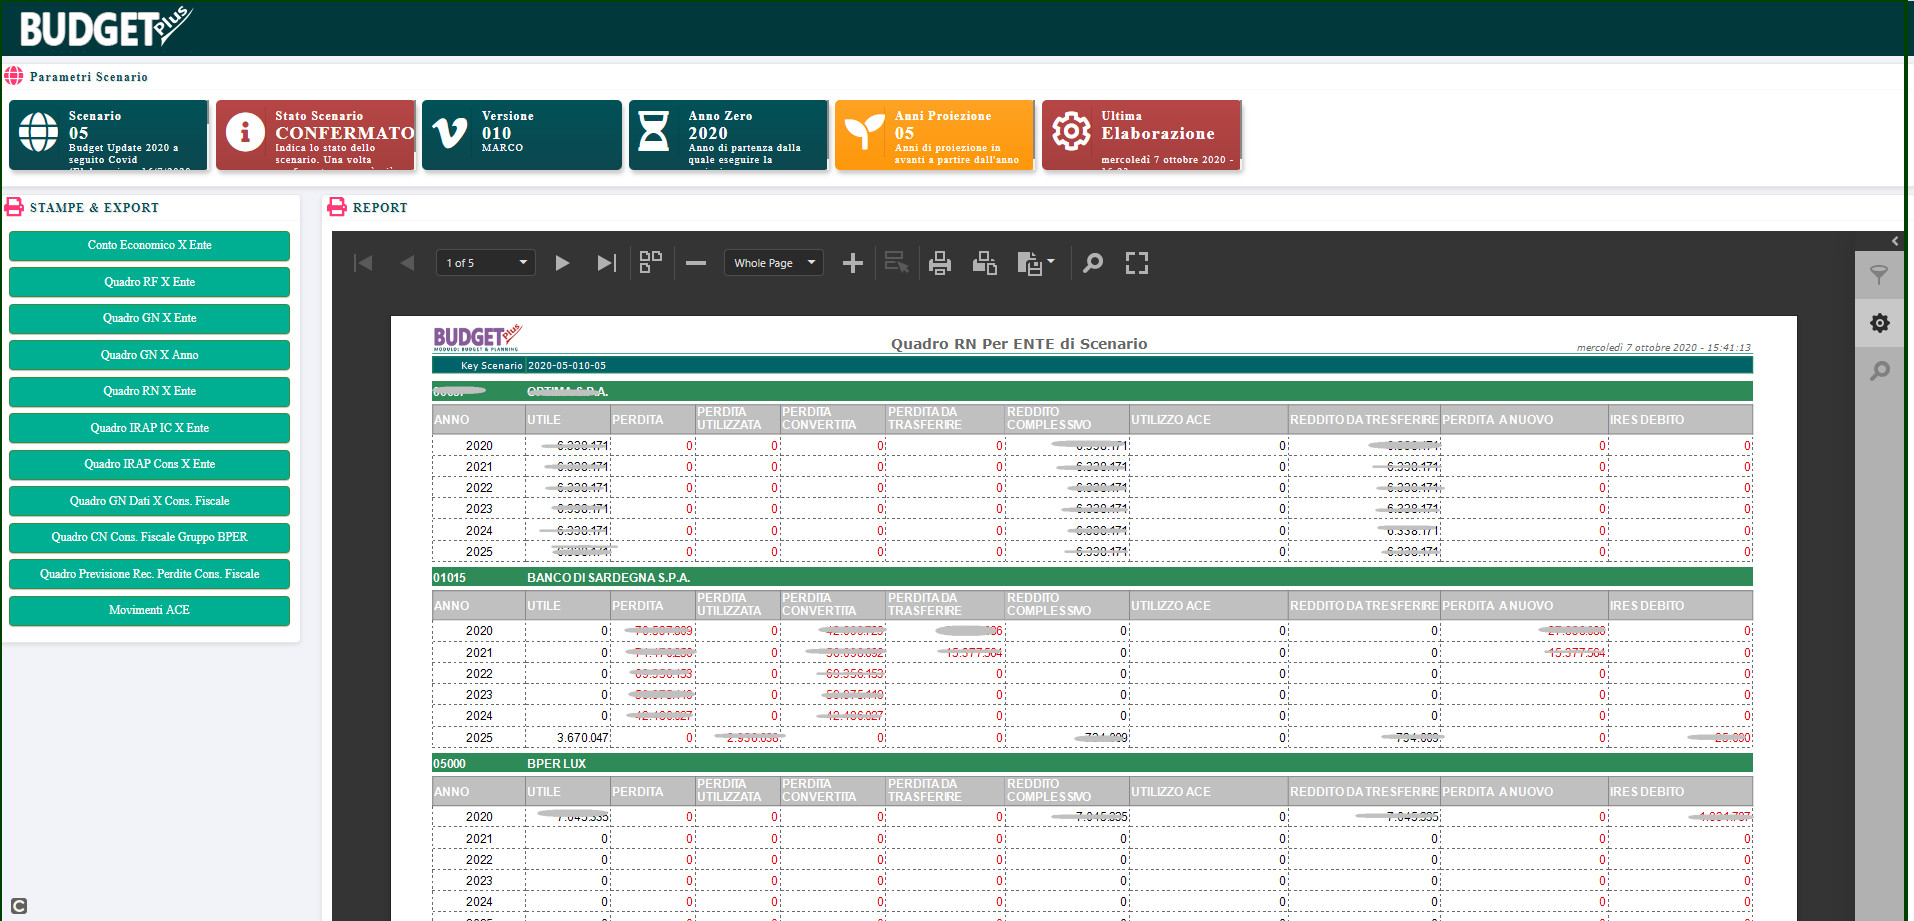This screenshot has height=921, width=1914.
Task: Open Quadro GN X Anno report
Action: coord(149,355)
